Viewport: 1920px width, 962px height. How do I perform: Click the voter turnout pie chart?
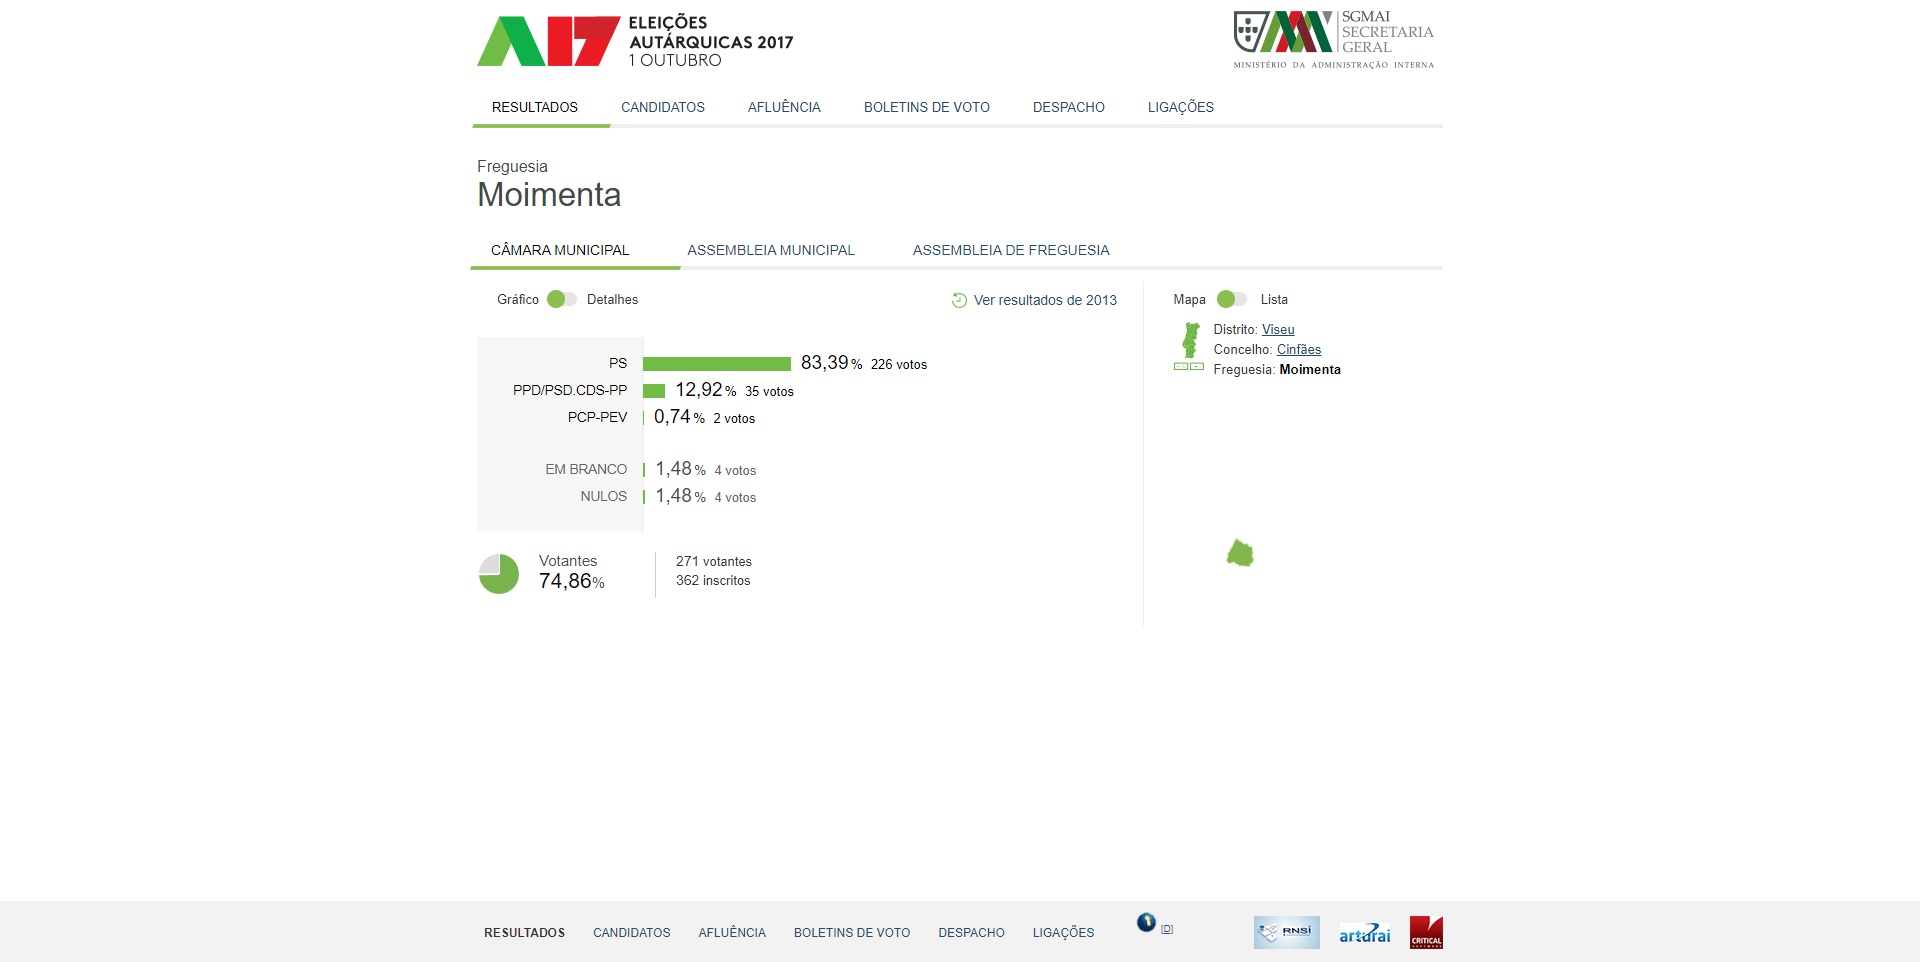coord(499,574)
